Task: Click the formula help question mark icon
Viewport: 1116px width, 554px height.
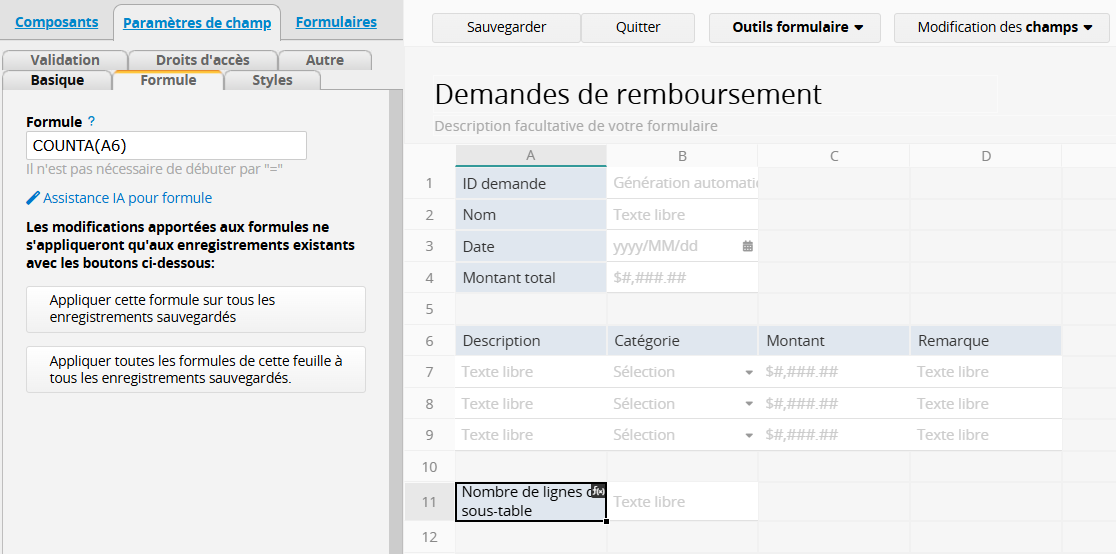Action: 92,122
